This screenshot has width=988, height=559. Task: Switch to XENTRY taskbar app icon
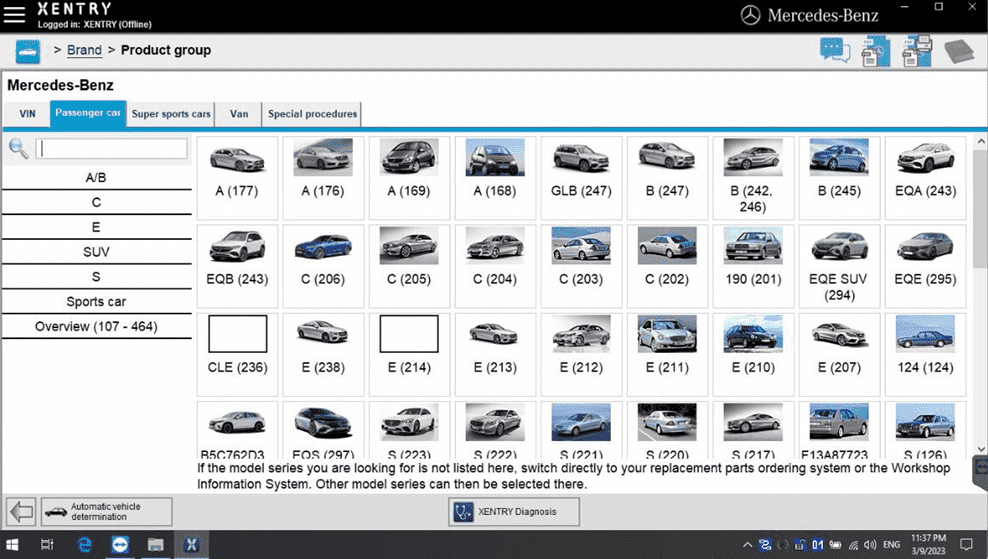(191, 545)
